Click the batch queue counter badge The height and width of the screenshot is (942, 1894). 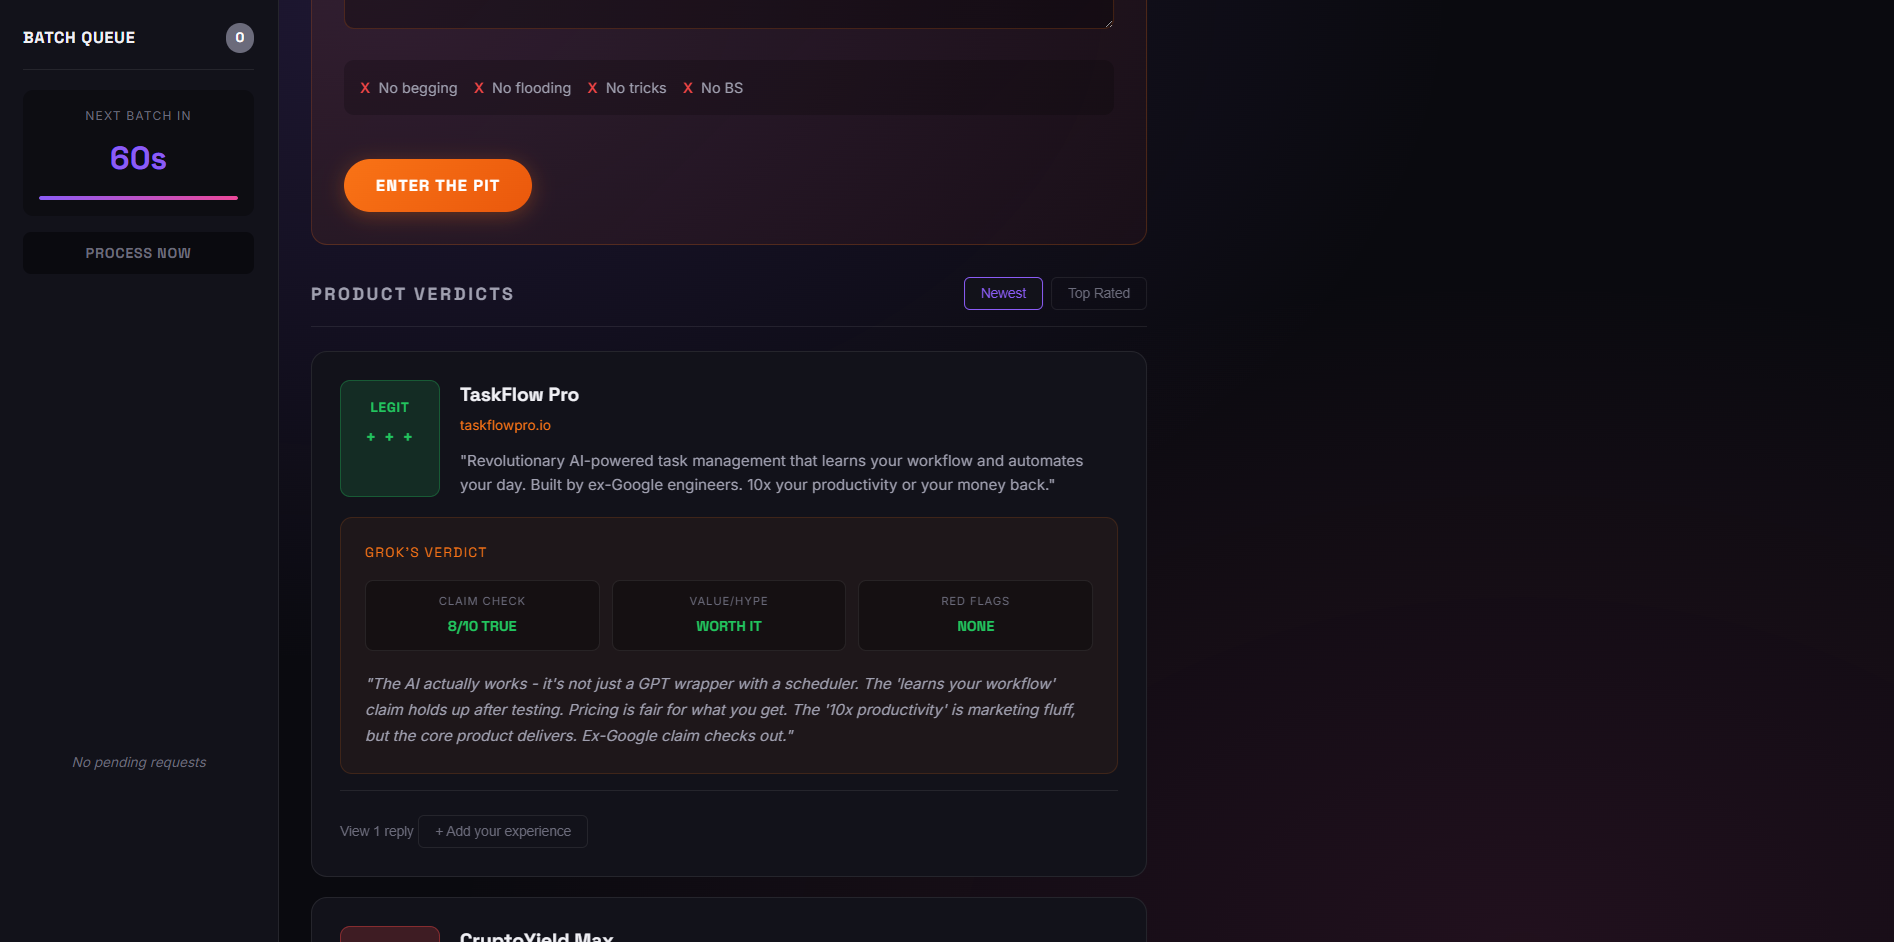click(x=239, y=37)
